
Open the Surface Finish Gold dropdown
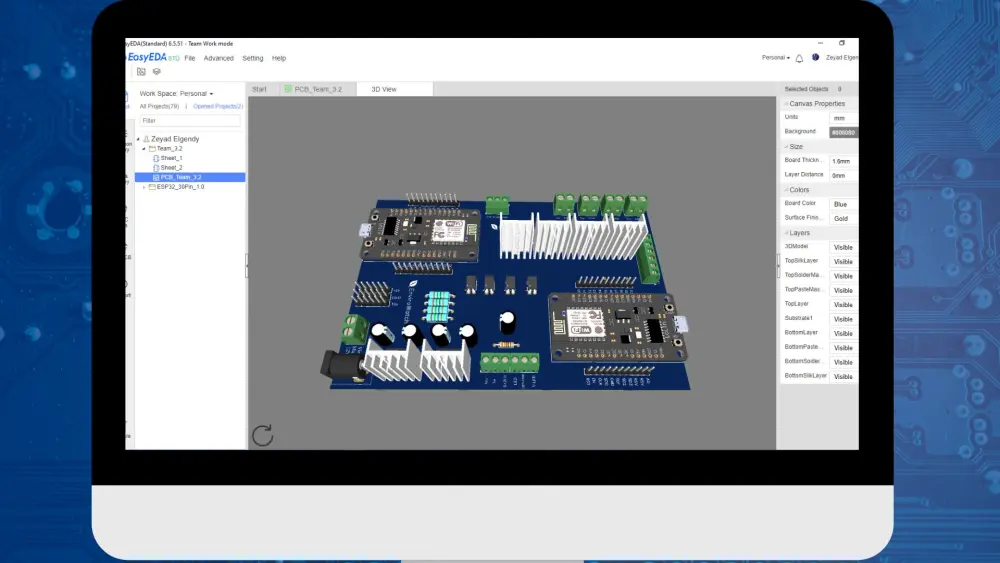[843, 219]
